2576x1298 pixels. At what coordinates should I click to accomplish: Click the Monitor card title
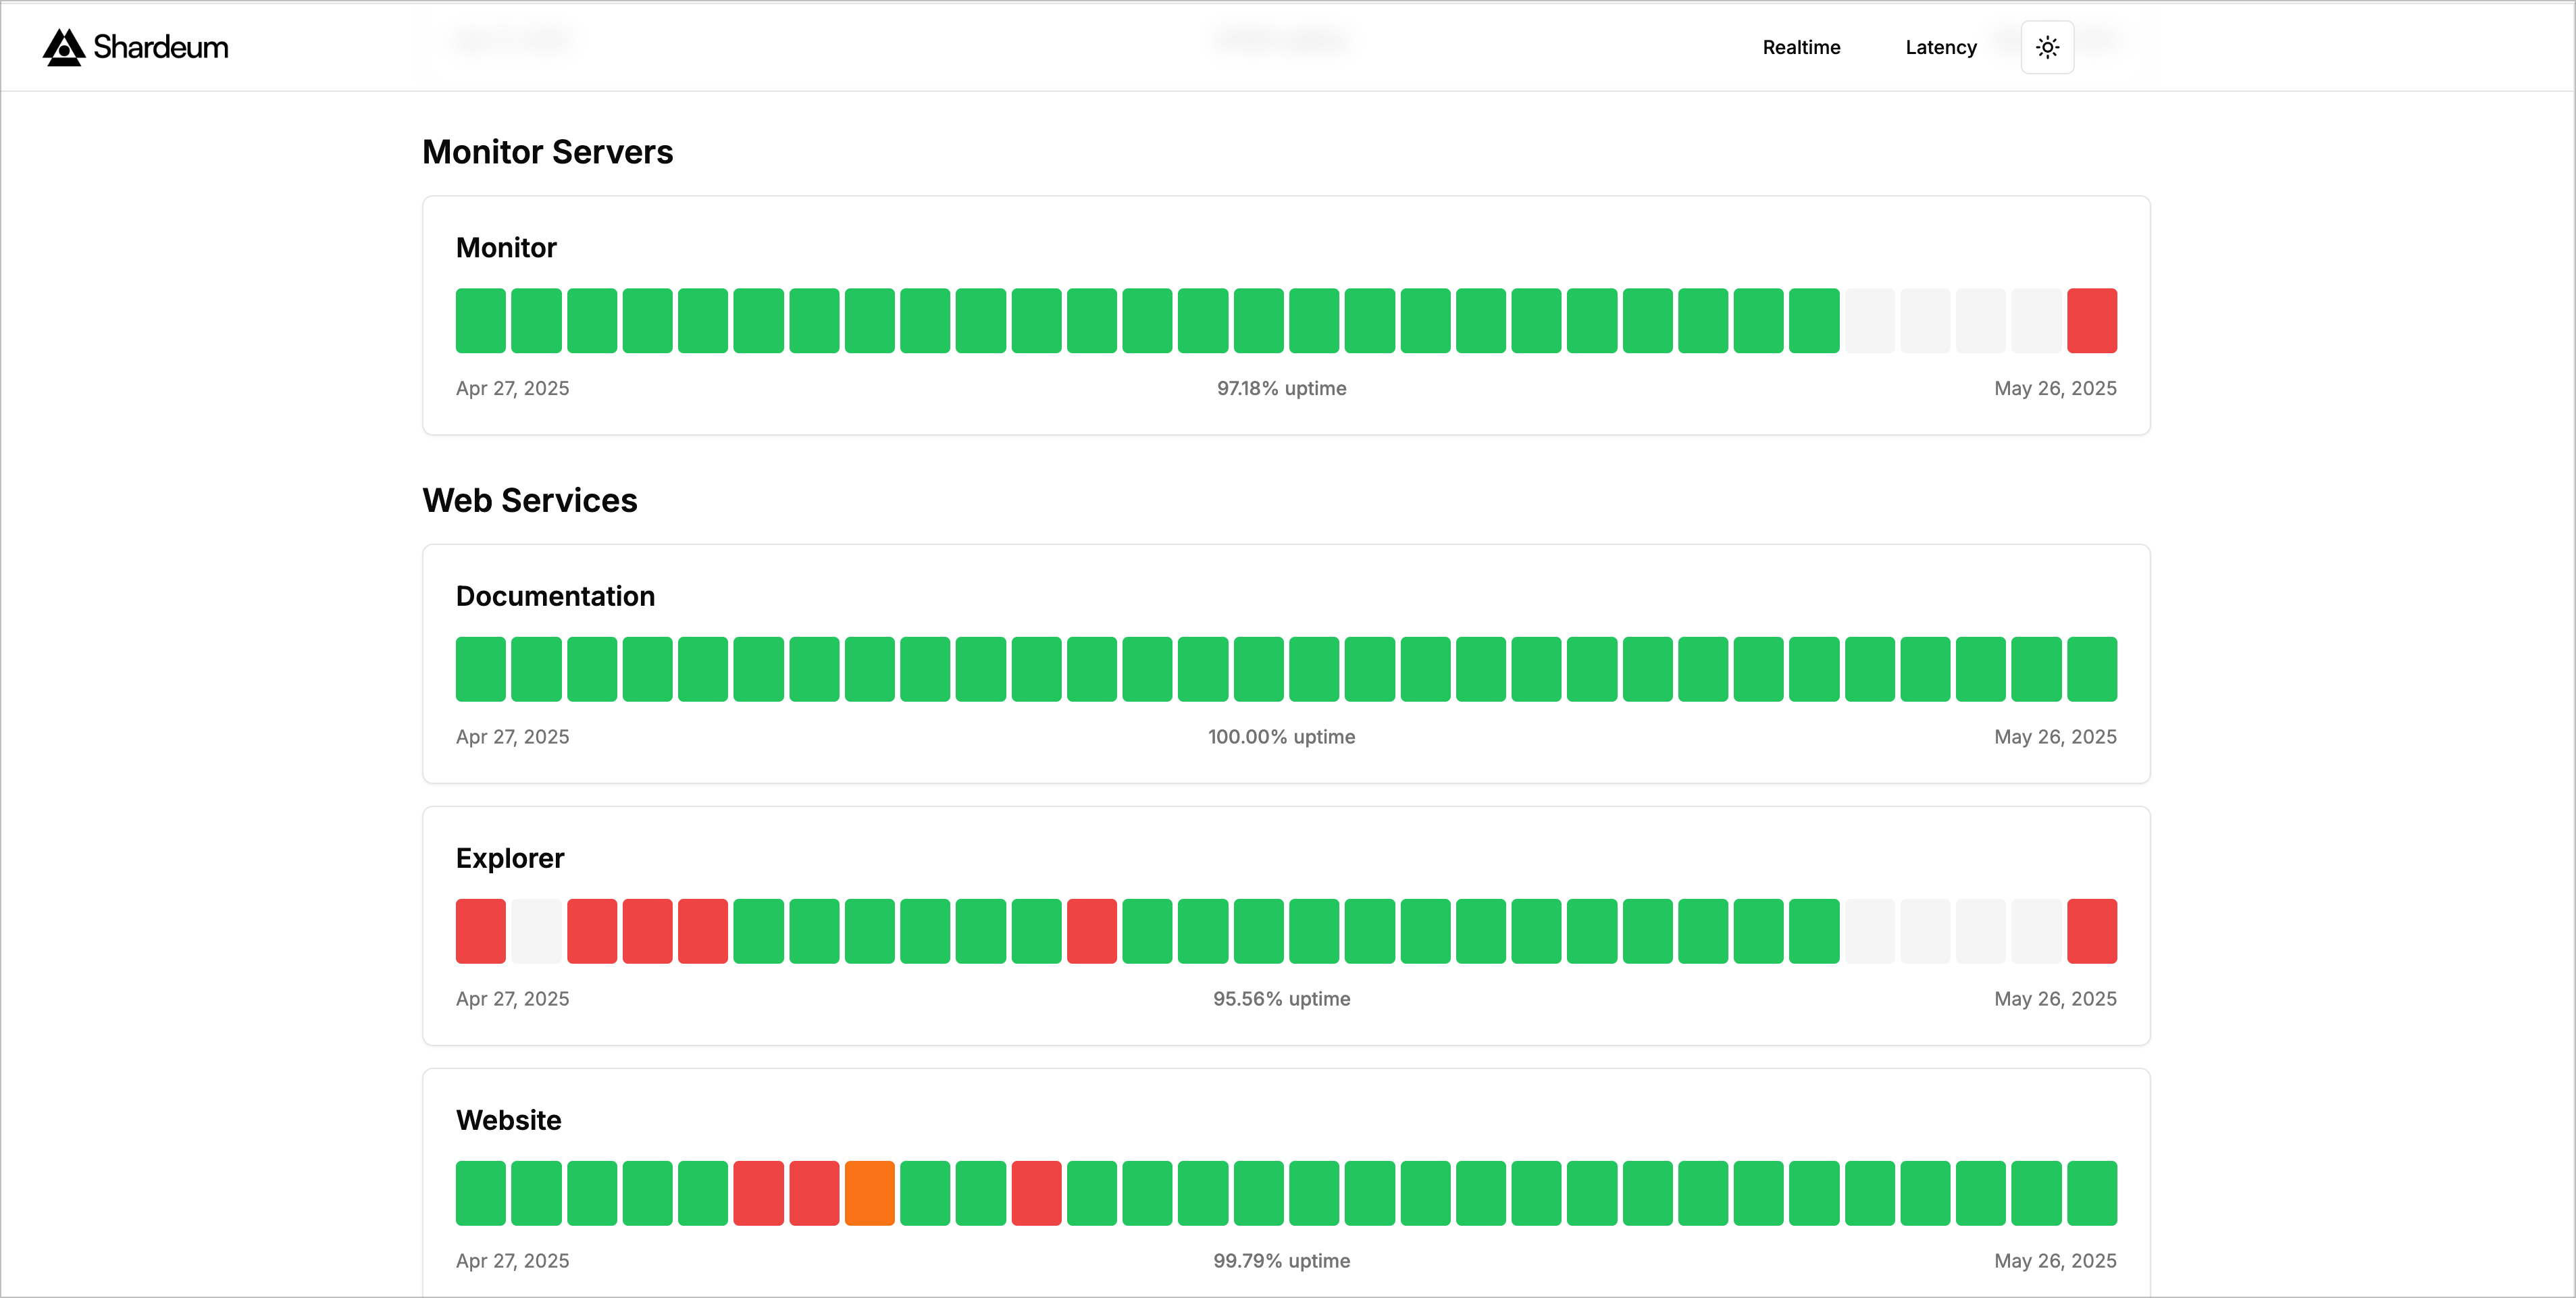[x=506, y=248]
